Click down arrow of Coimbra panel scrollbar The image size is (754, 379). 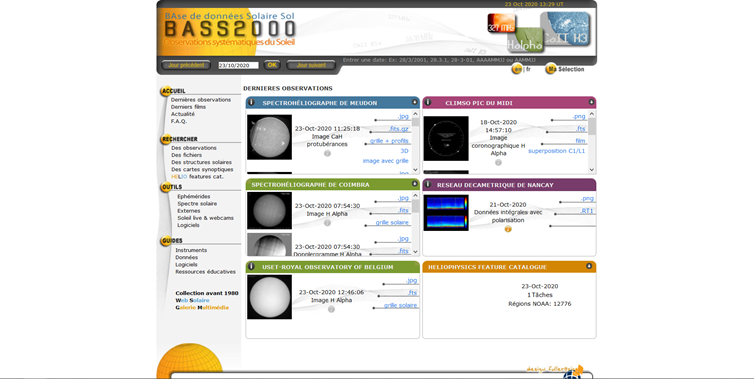tap(415, 252)
